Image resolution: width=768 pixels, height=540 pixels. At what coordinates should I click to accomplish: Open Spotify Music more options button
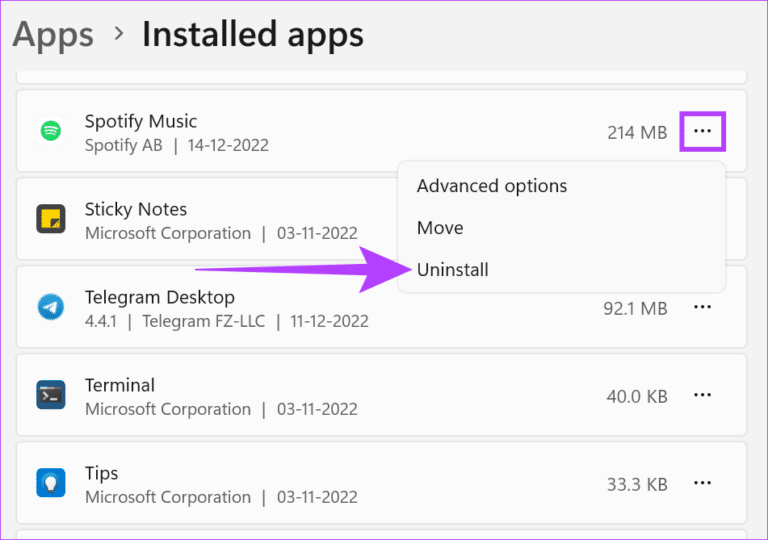(x=702, y=131)
